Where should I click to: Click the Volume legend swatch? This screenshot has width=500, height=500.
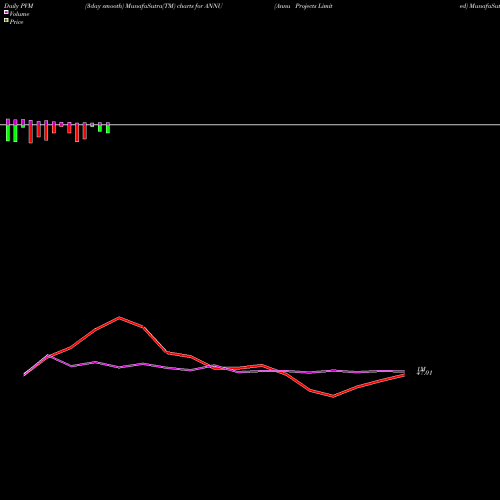tap(6, 12)
